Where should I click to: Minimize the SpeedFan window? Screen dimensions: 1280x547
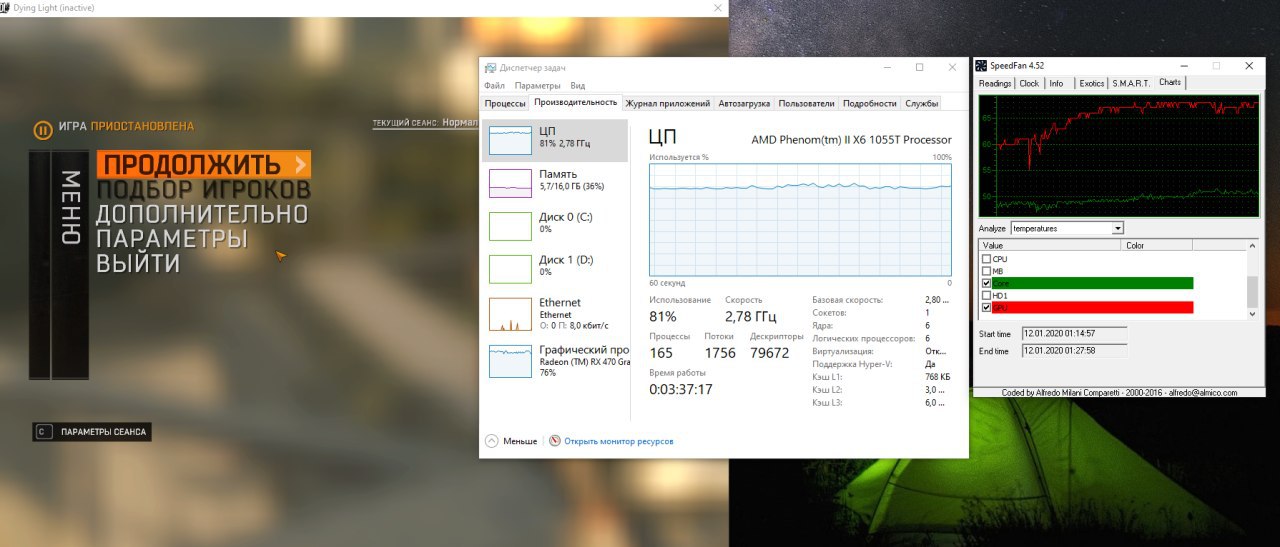pos(1184,66)
